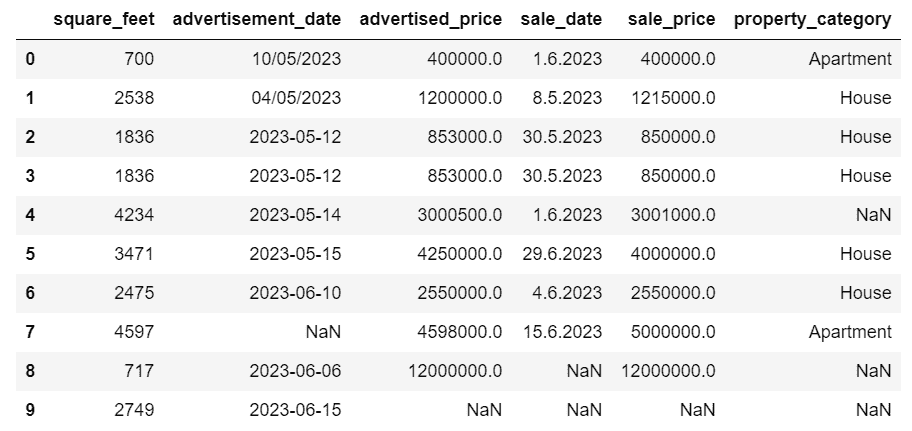Select row index 7 label
Viewport: 912px width, 431px height.
click(x=29, y=332)
